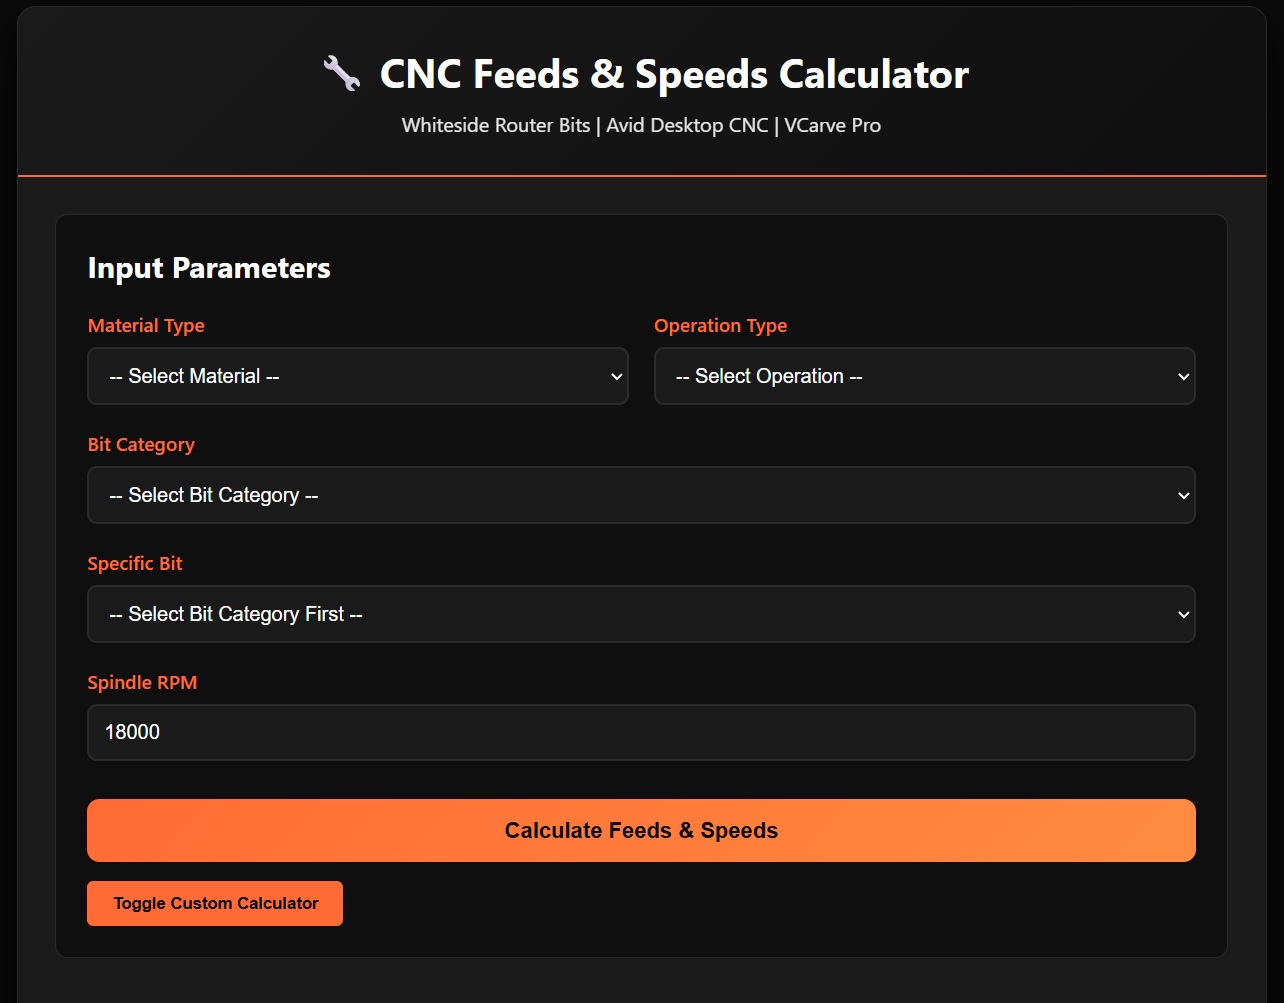Expand the Bit Category list using its chevron
This screenshot has width=1284, height=1003.
[x=1181, y=495]
